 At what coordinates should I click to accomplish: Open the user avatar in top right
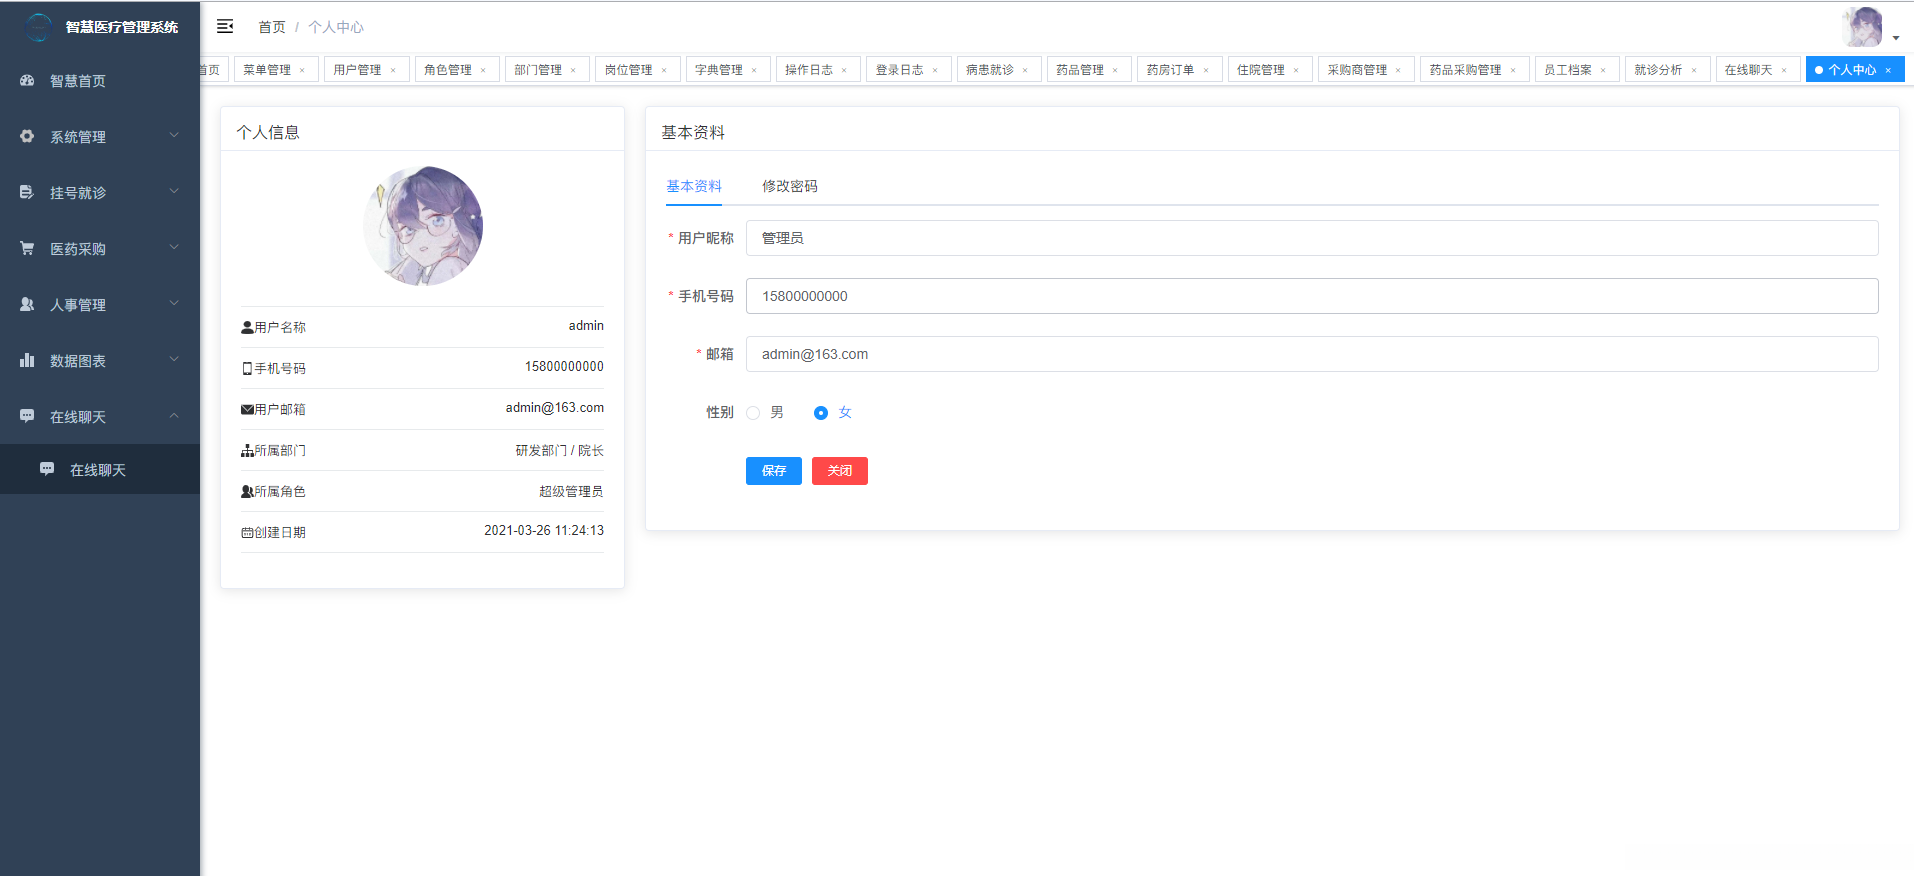point(1862,27)
